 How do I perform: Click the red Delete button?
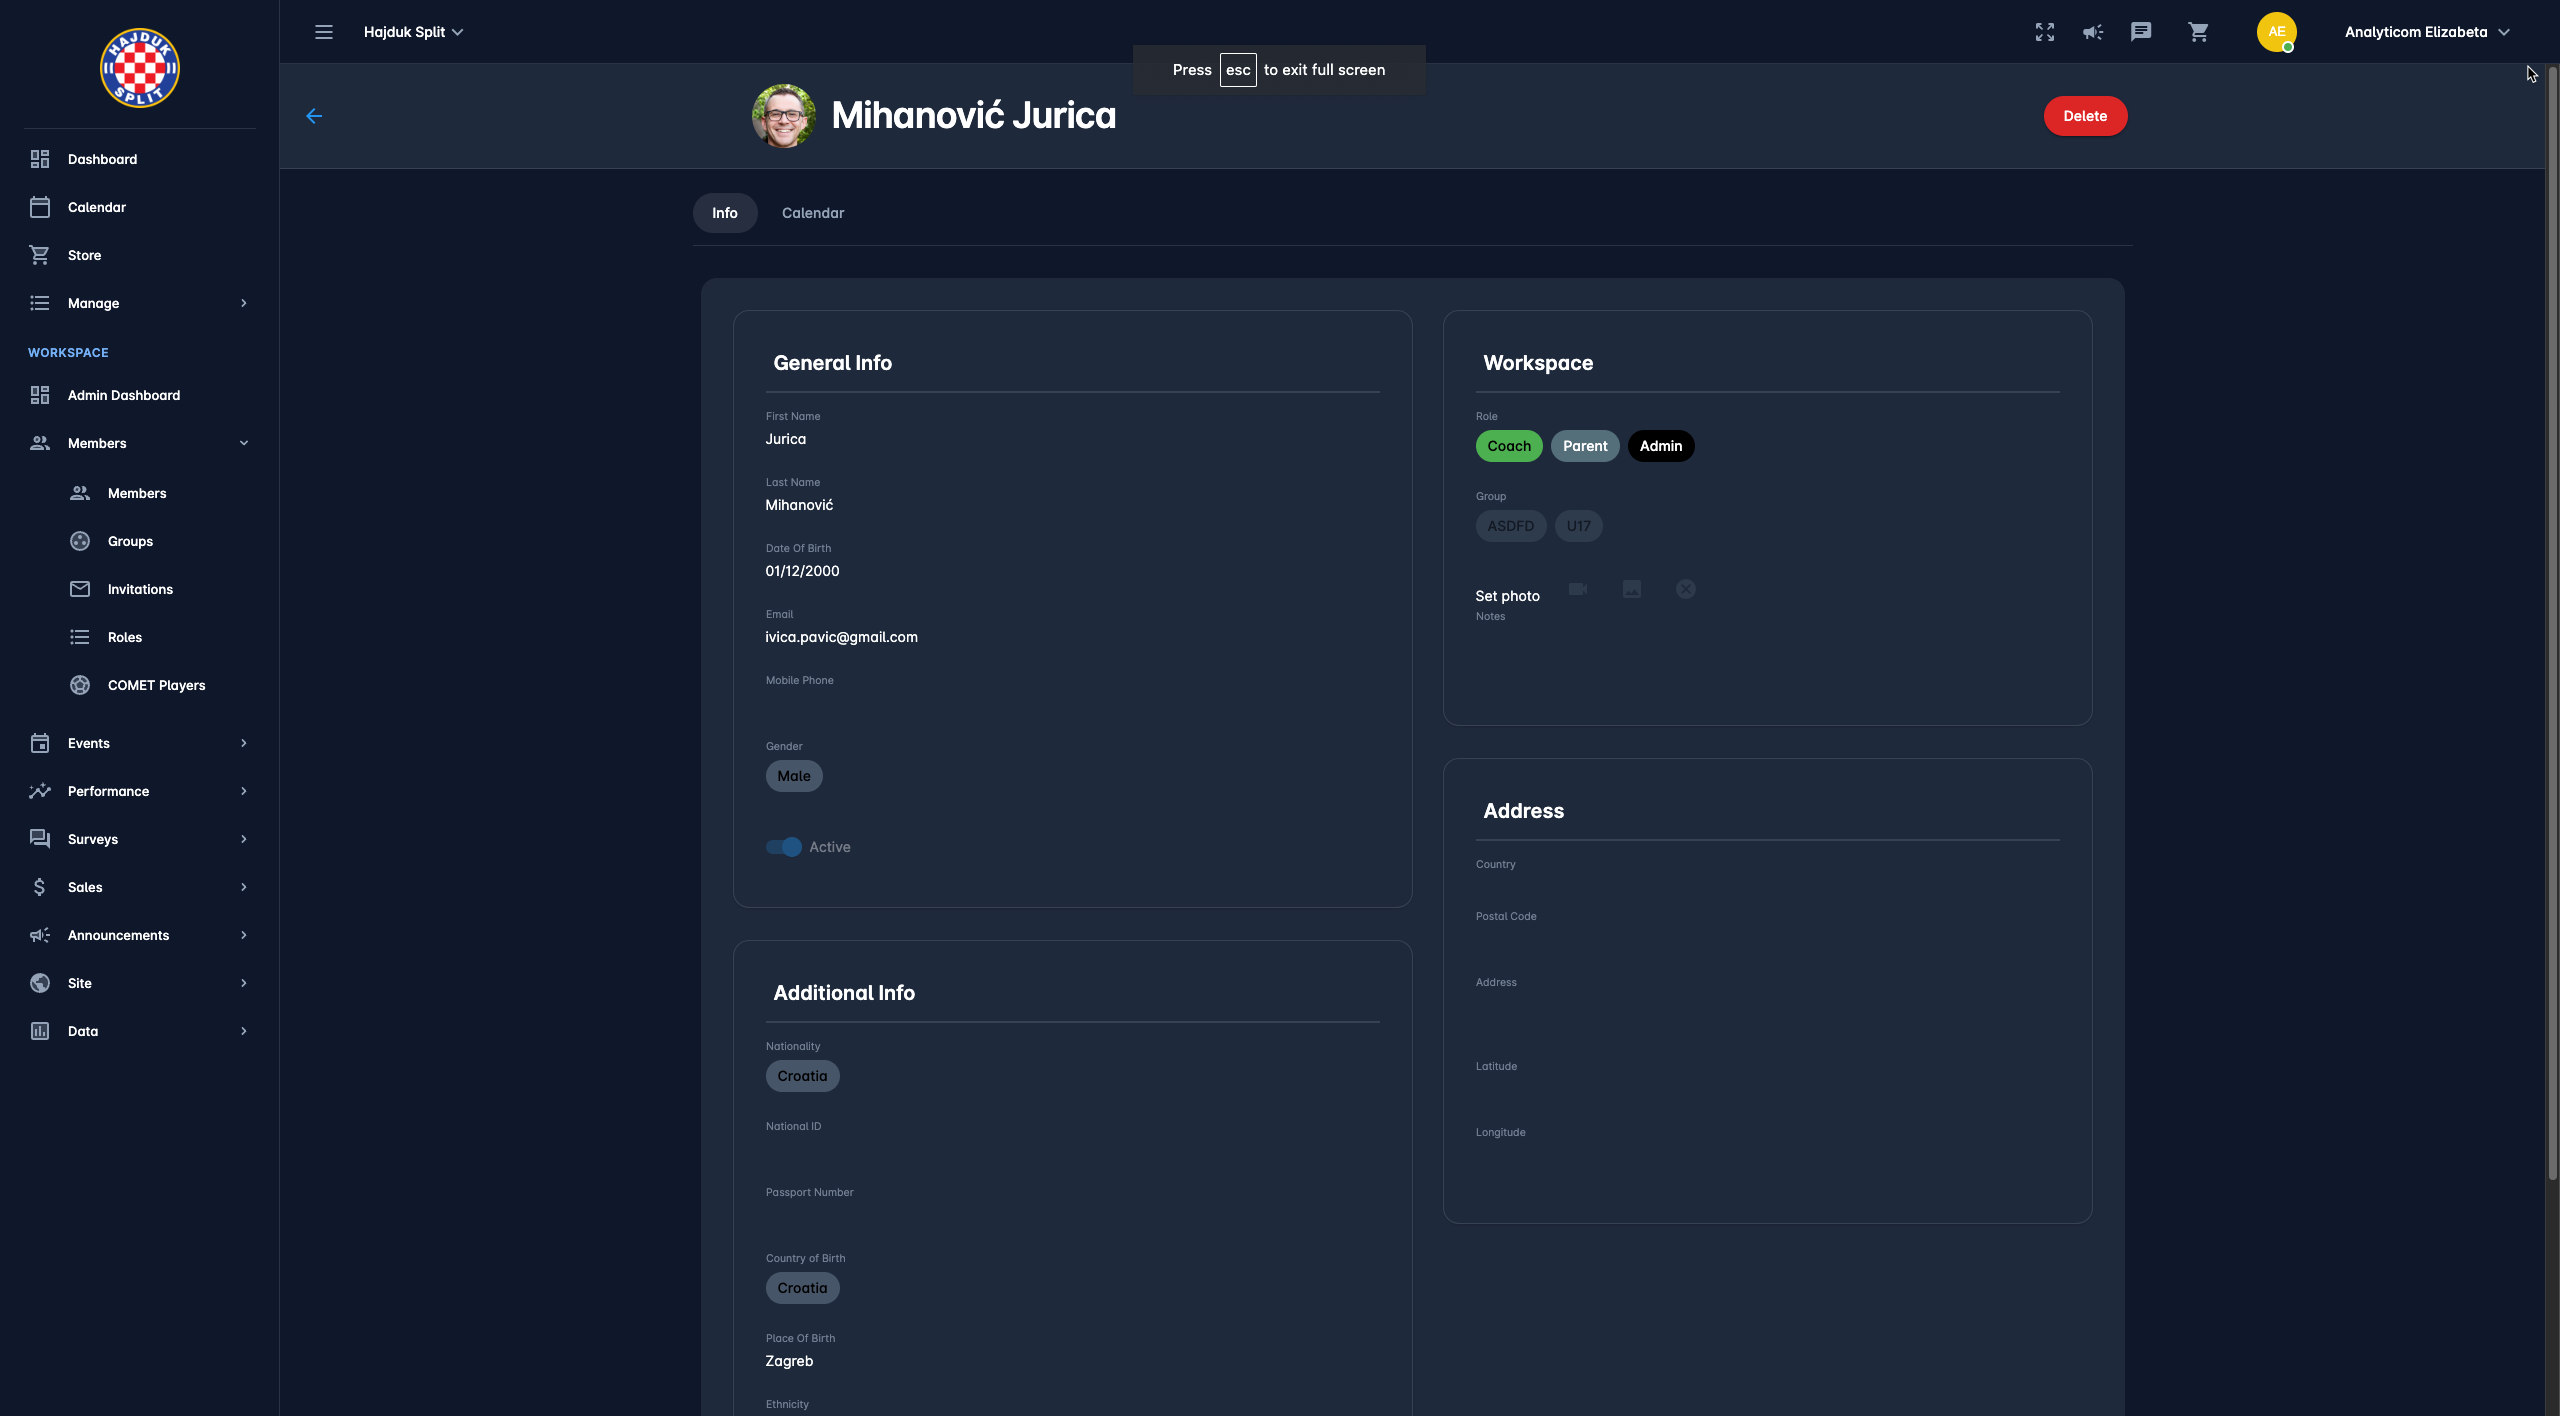pos(2084,116)
